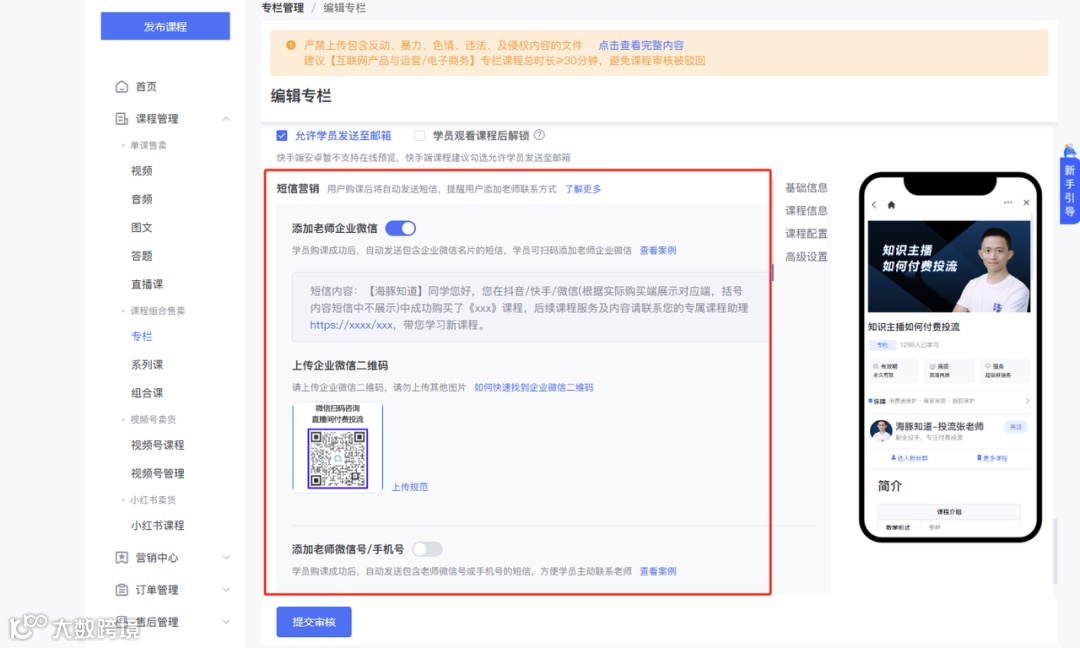This screenshot has width=1080, height=648.
Task: Tap the close X in phone preview
Action: click(x=1026, y=202)
